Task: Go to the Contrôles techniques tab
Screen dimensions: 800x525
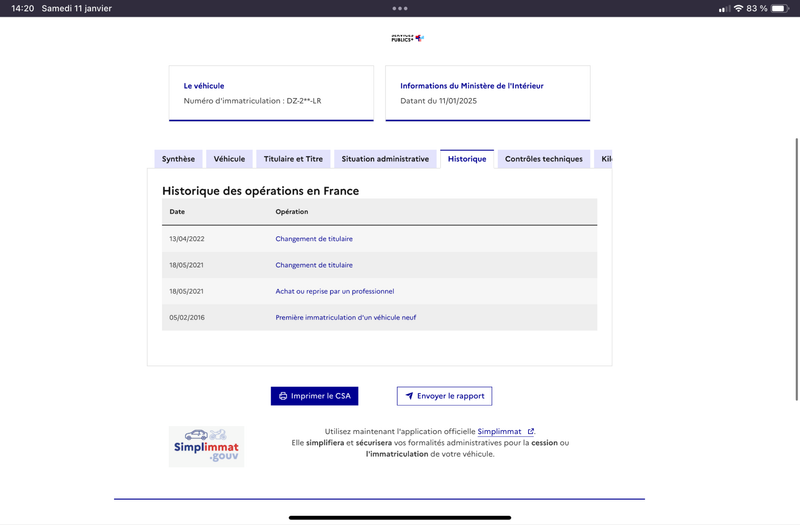Action: (x=544, y=159)
